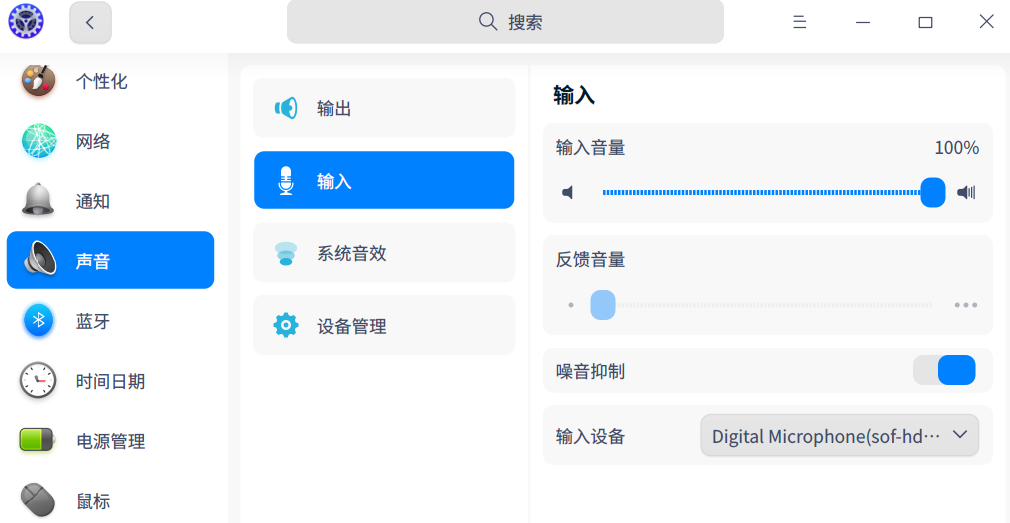Click the 个性化 palette icon
The image size is (1010, 523).
click(39, 81)
